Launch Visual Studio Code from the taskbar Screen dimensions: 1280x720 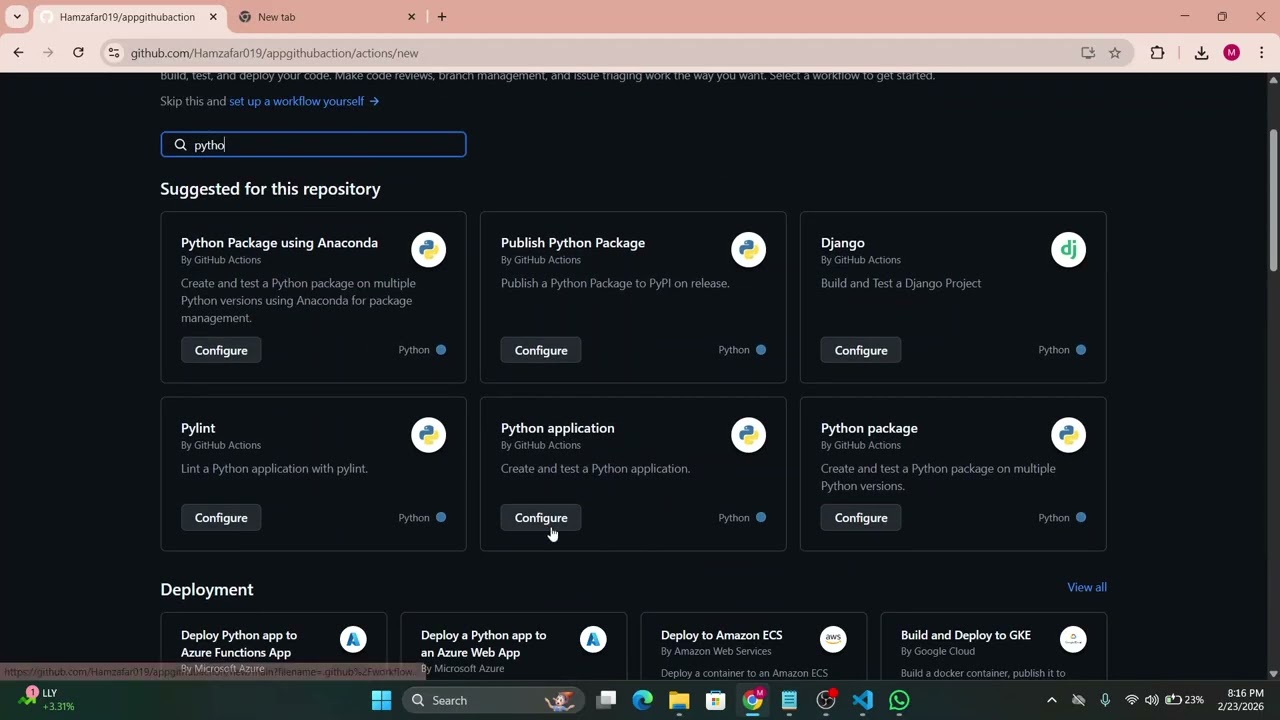pyautogui.click(x=863, y=700)
